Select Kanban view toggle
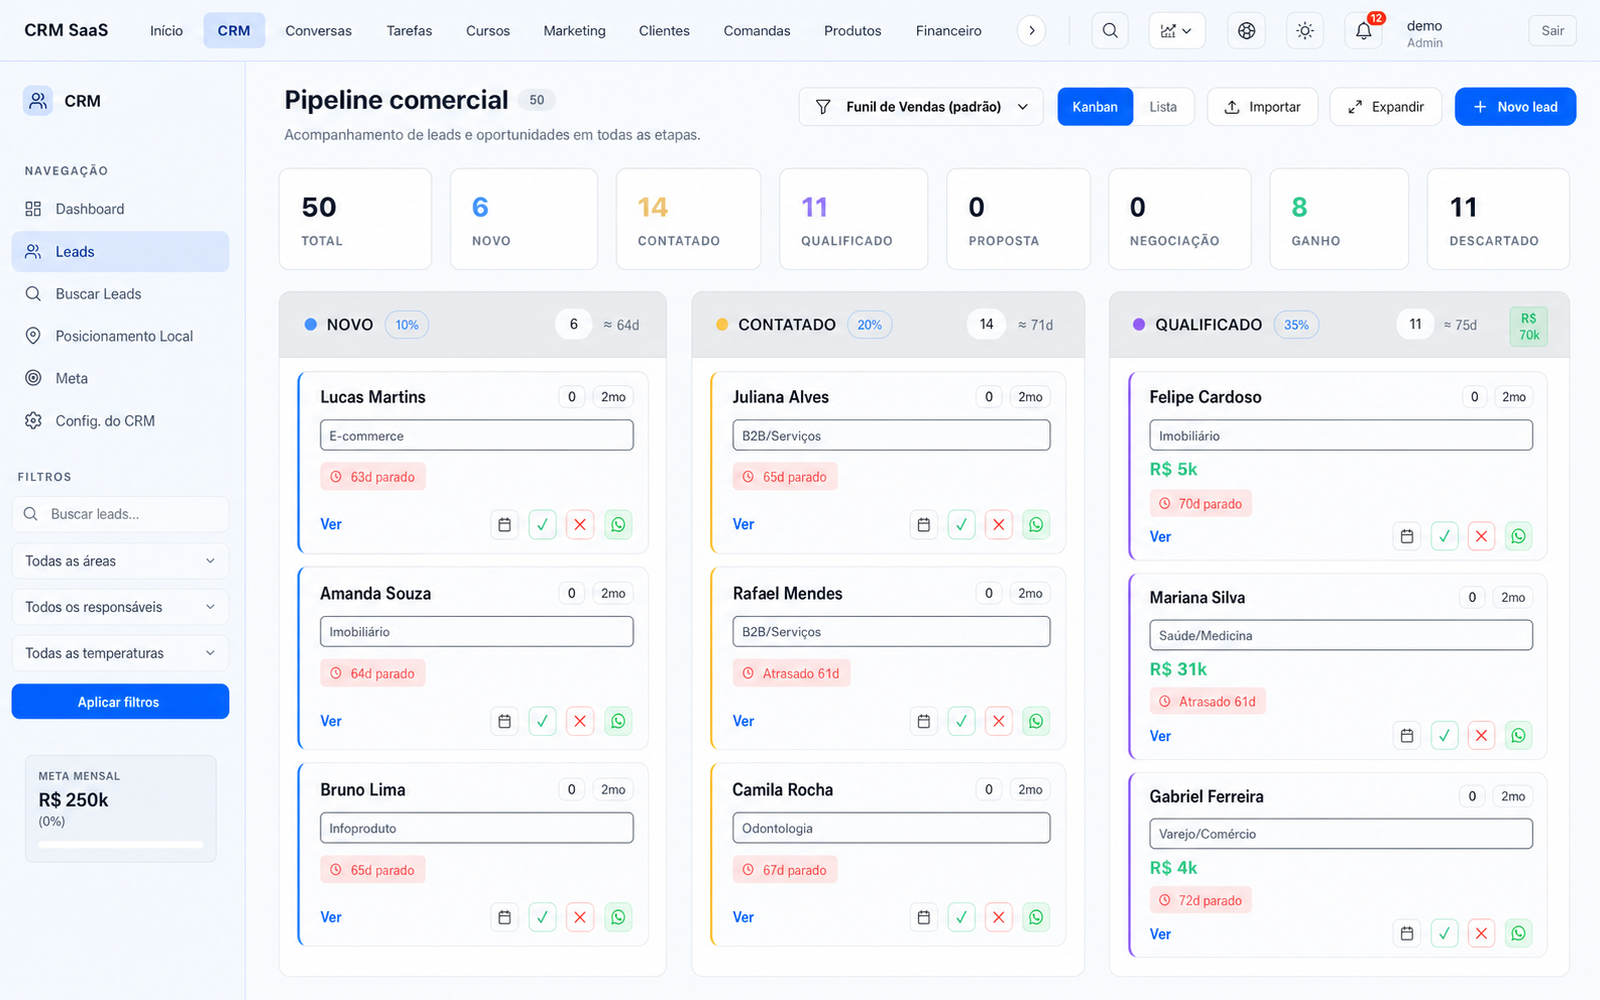This screenshot has width=1600, height=1000. 1095,107
